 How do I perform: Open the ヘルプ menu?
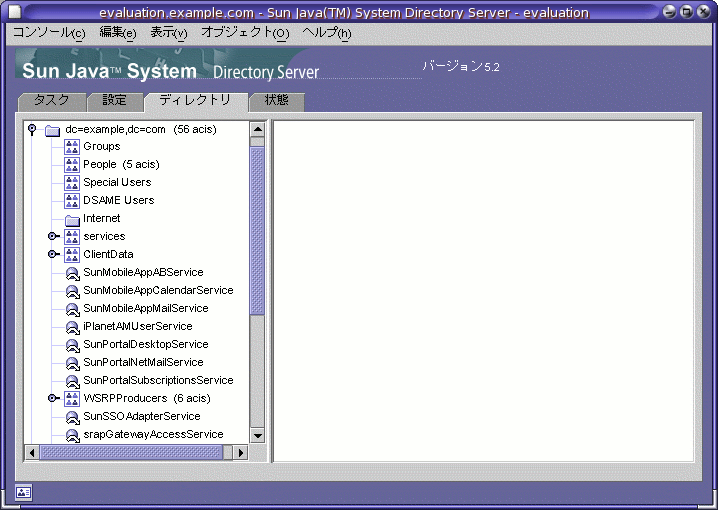[x=327, y=33]
